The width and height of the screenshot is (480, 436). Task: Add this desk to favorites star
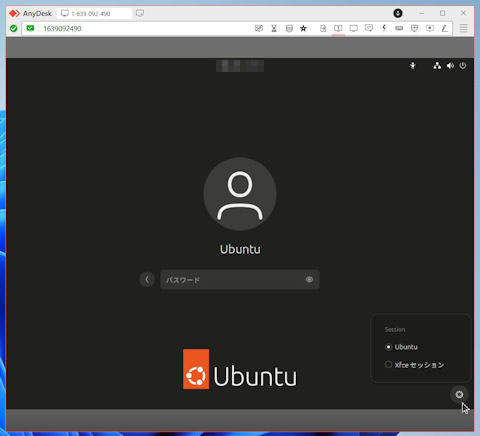(x=303, y=28)
